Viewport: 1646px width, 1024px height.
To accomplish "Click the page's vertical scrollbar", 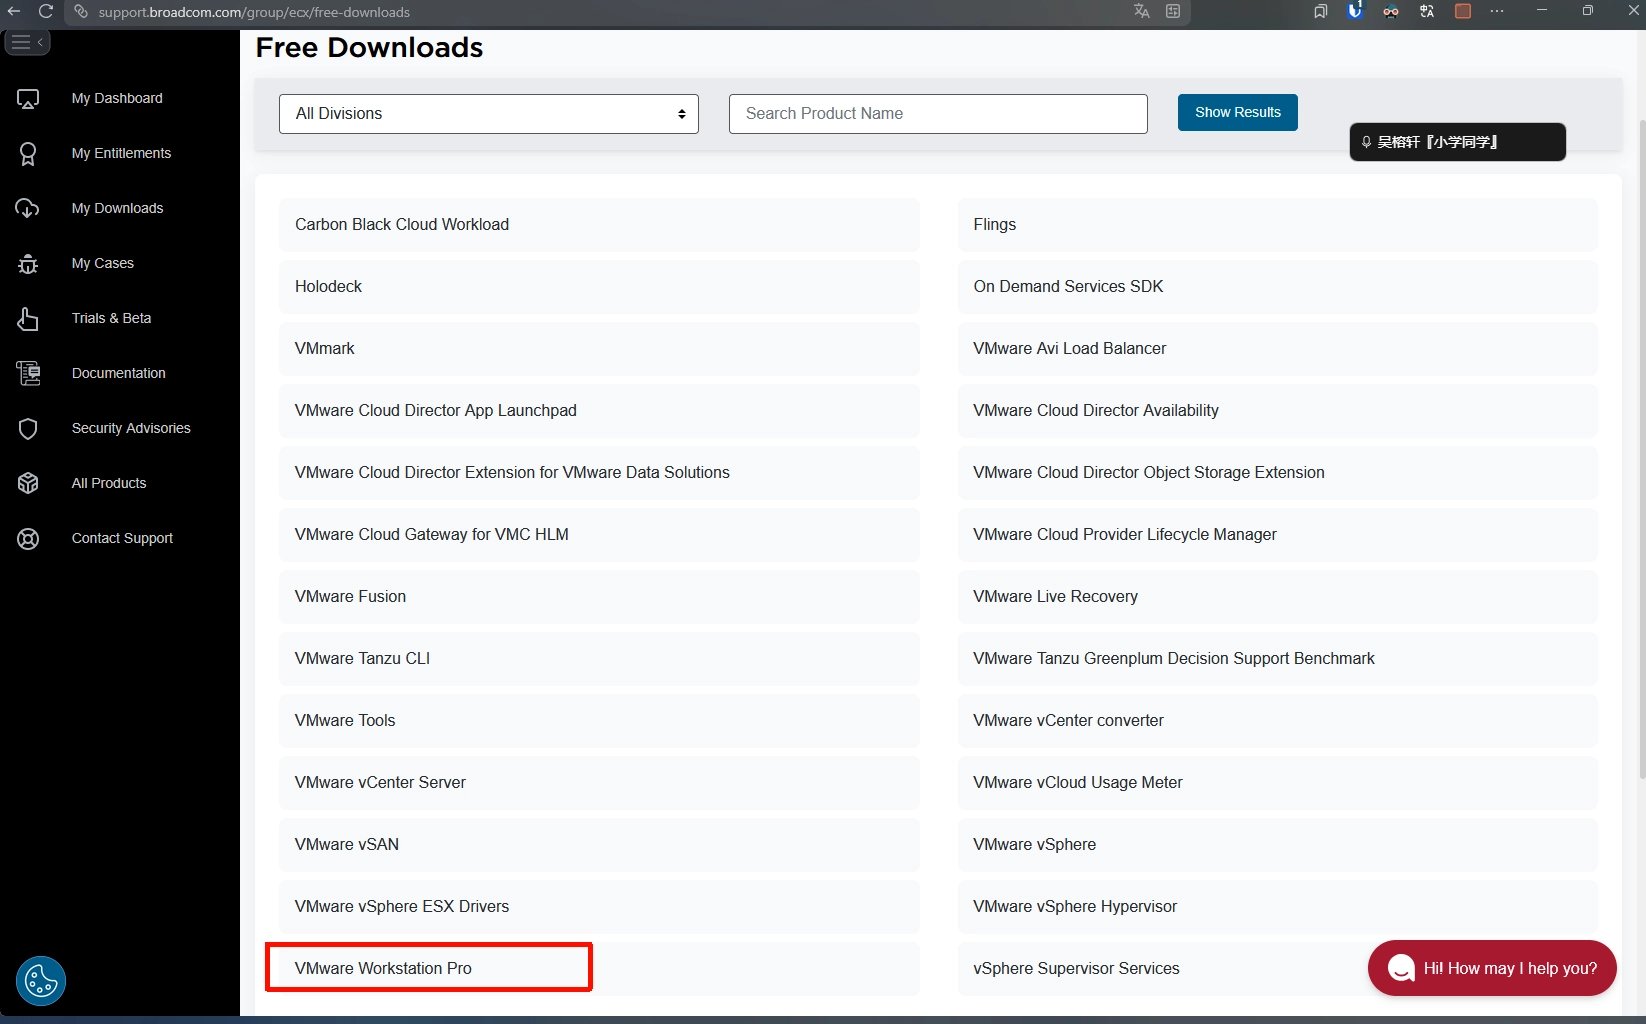I will point(1641,450).
